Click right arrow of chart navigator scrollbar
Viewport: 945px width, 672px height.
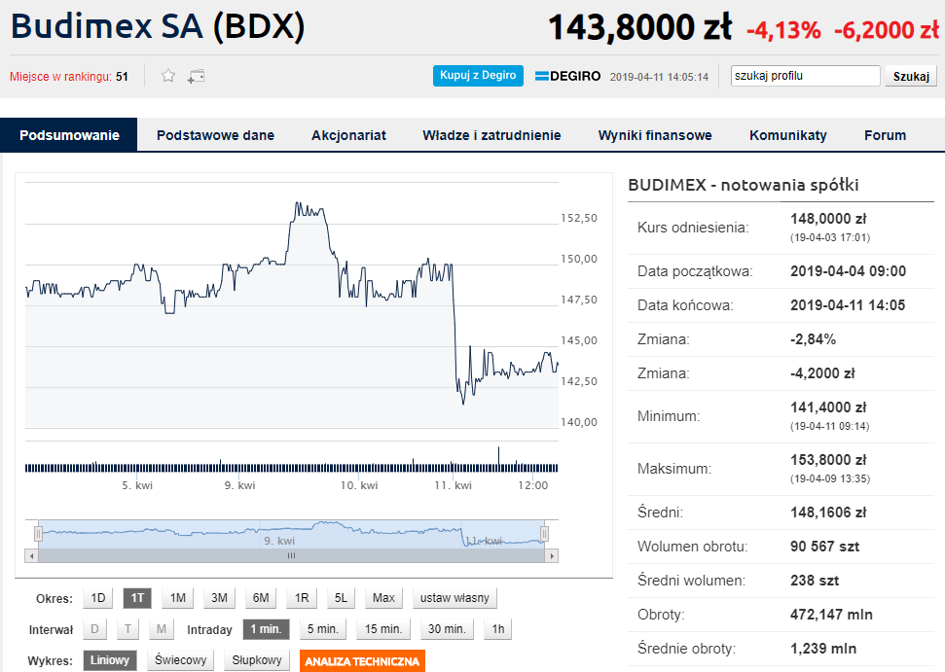pyautogui.click(x=552, y=556)
